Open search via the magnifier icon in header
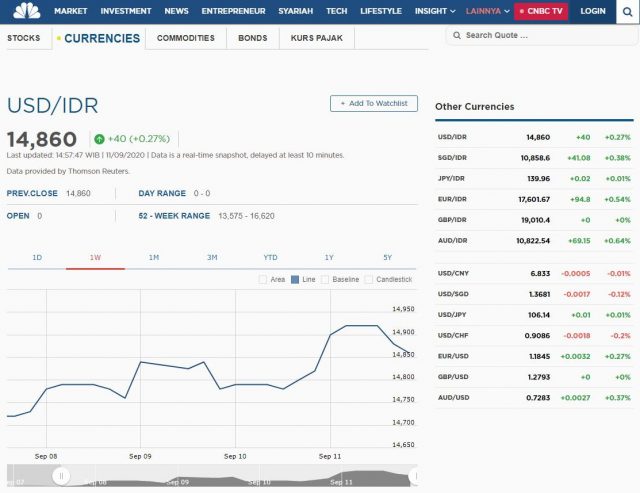Screen dimensions: 640x493 coord(627,11)
